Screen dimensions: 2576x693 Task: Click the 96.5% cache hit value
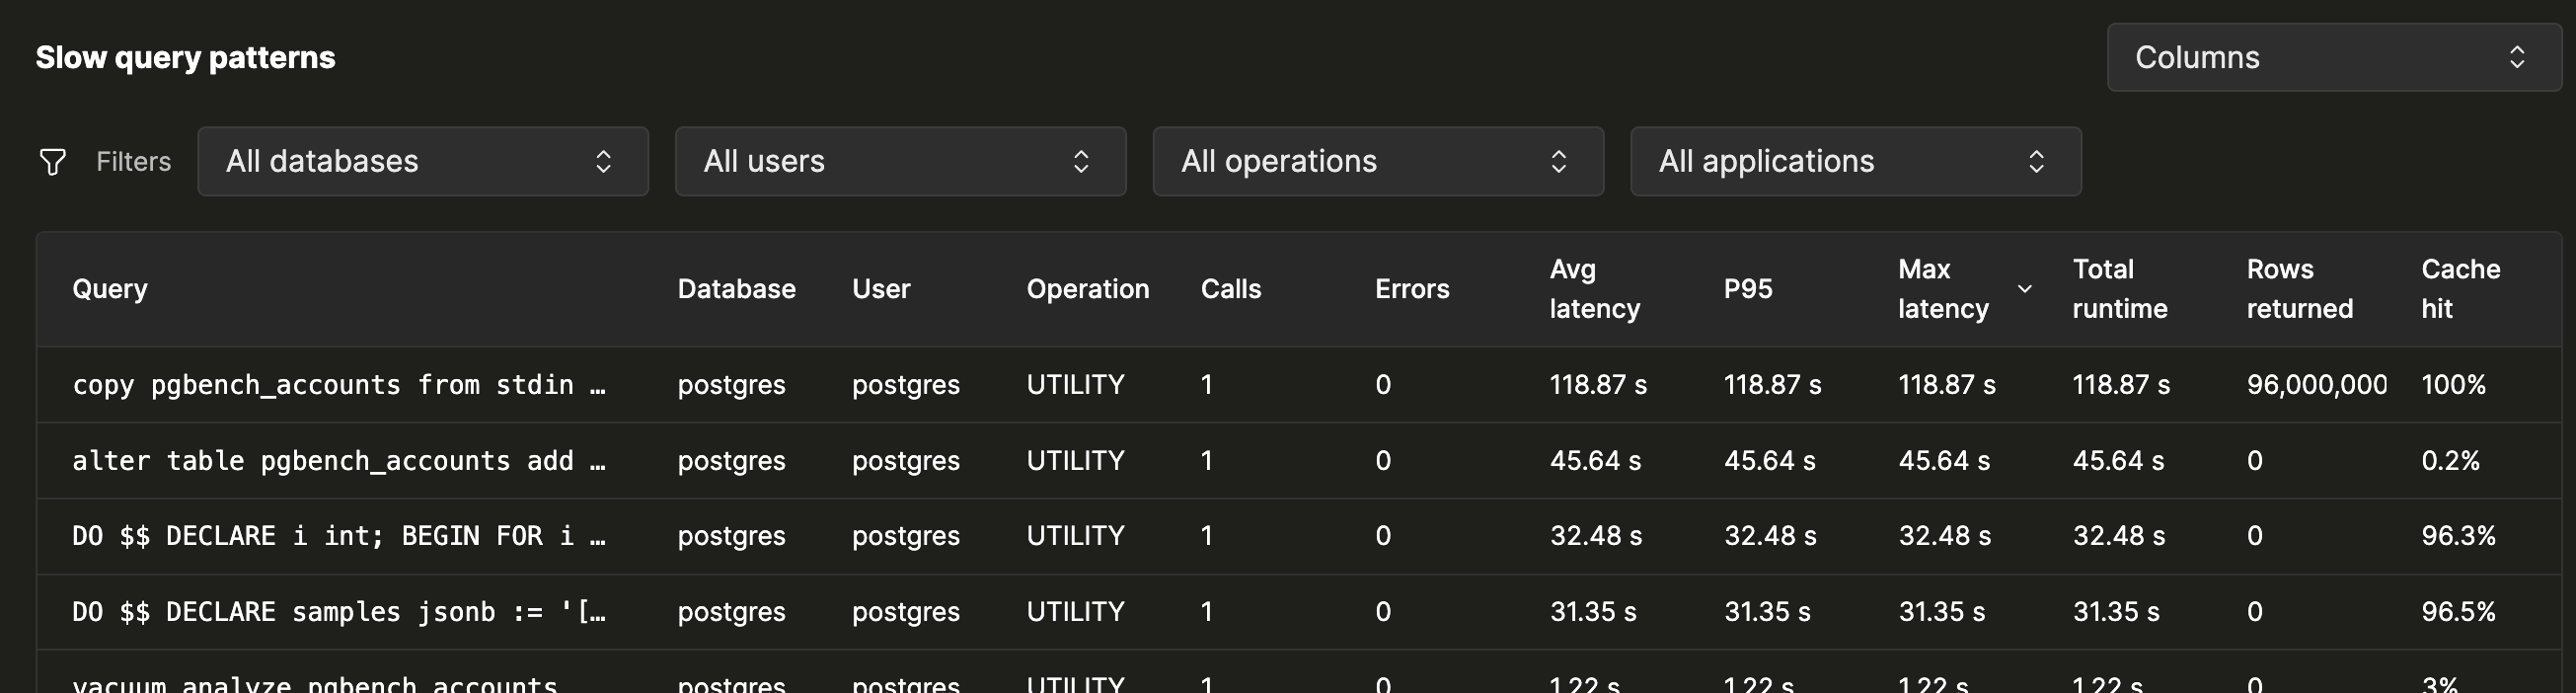tap(2458, 612)
